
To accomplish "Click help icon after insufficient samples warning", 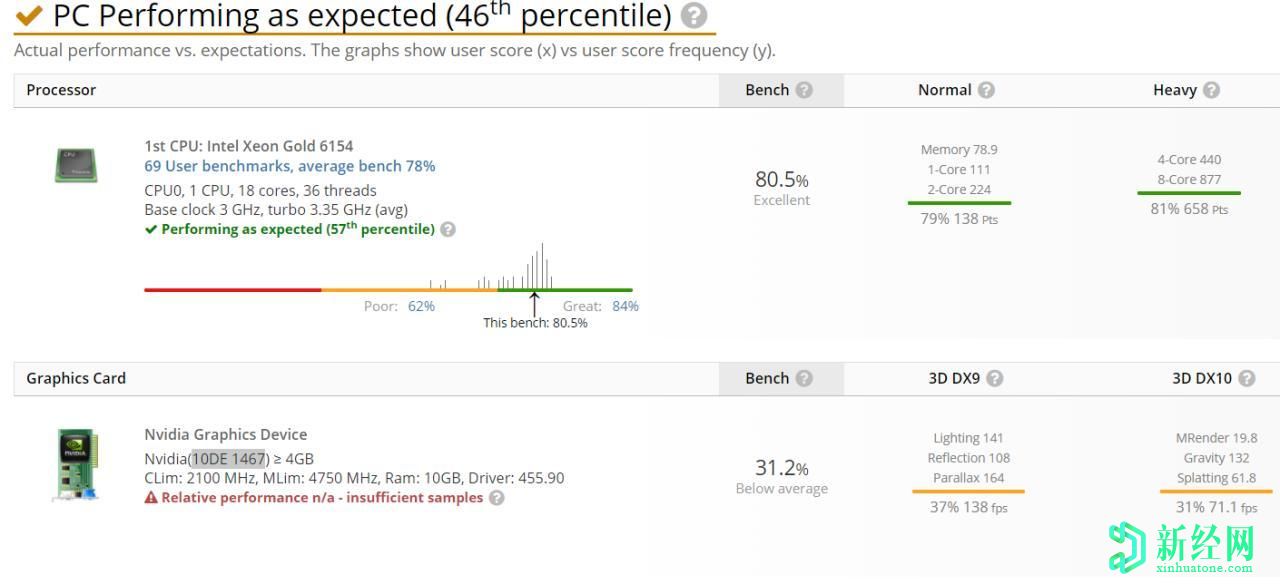I will click(497, 497).
